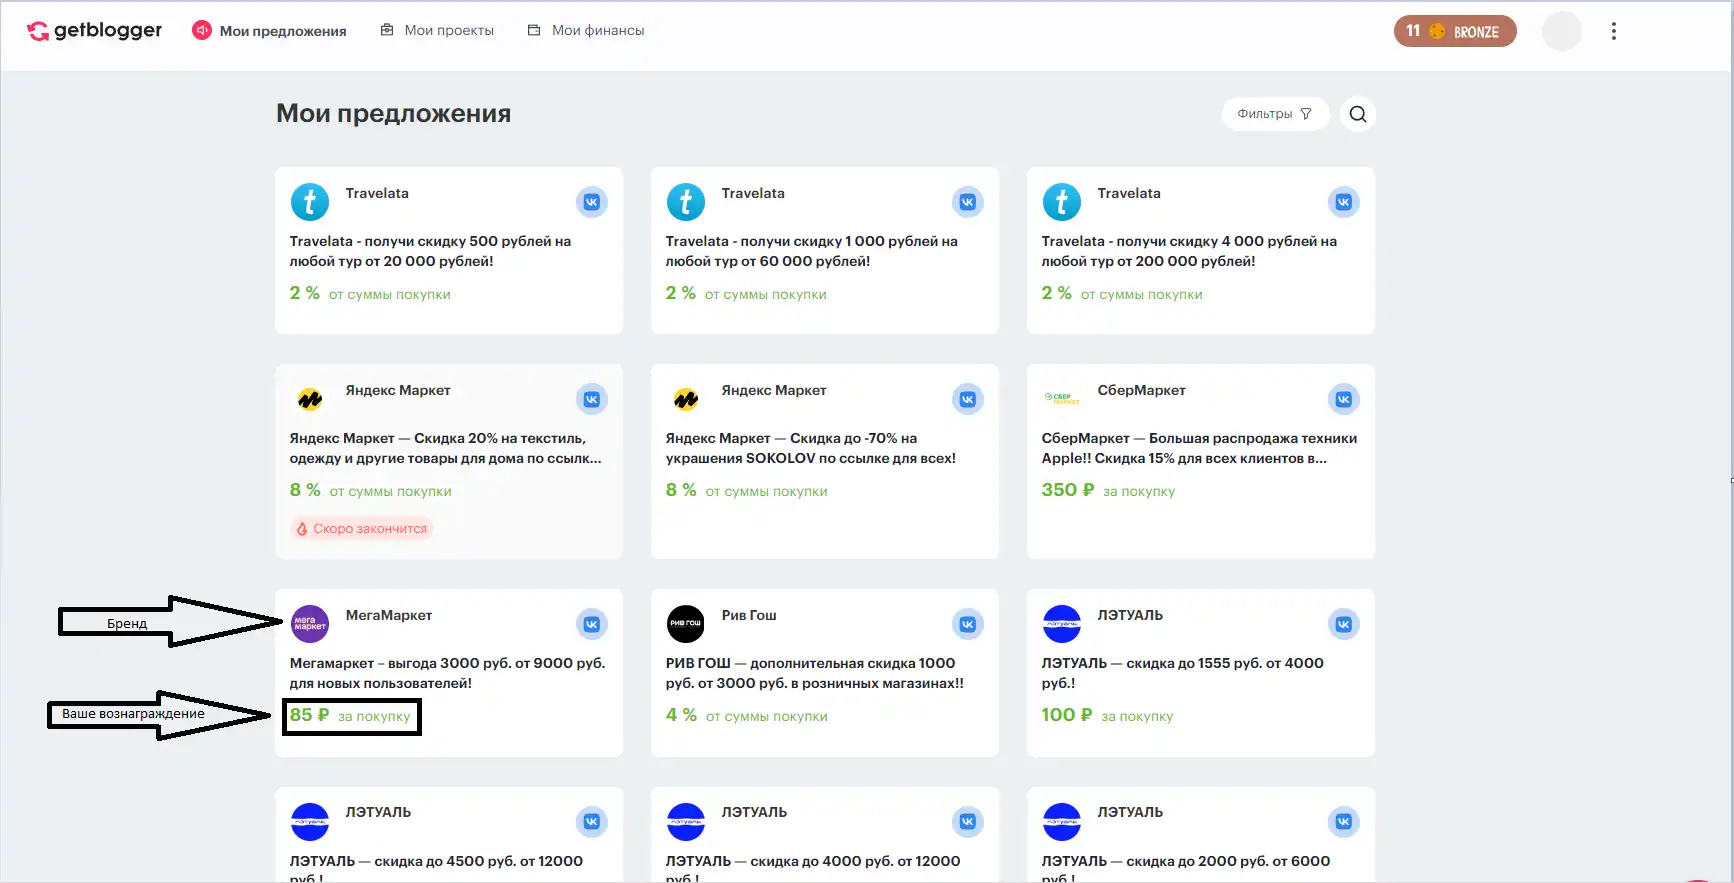Click ЛЭТУАЛЬ logo on 4000 руб. offer
Image resolution: width=1734 pixels, height=883 pixels.
[x=686, y=822]
